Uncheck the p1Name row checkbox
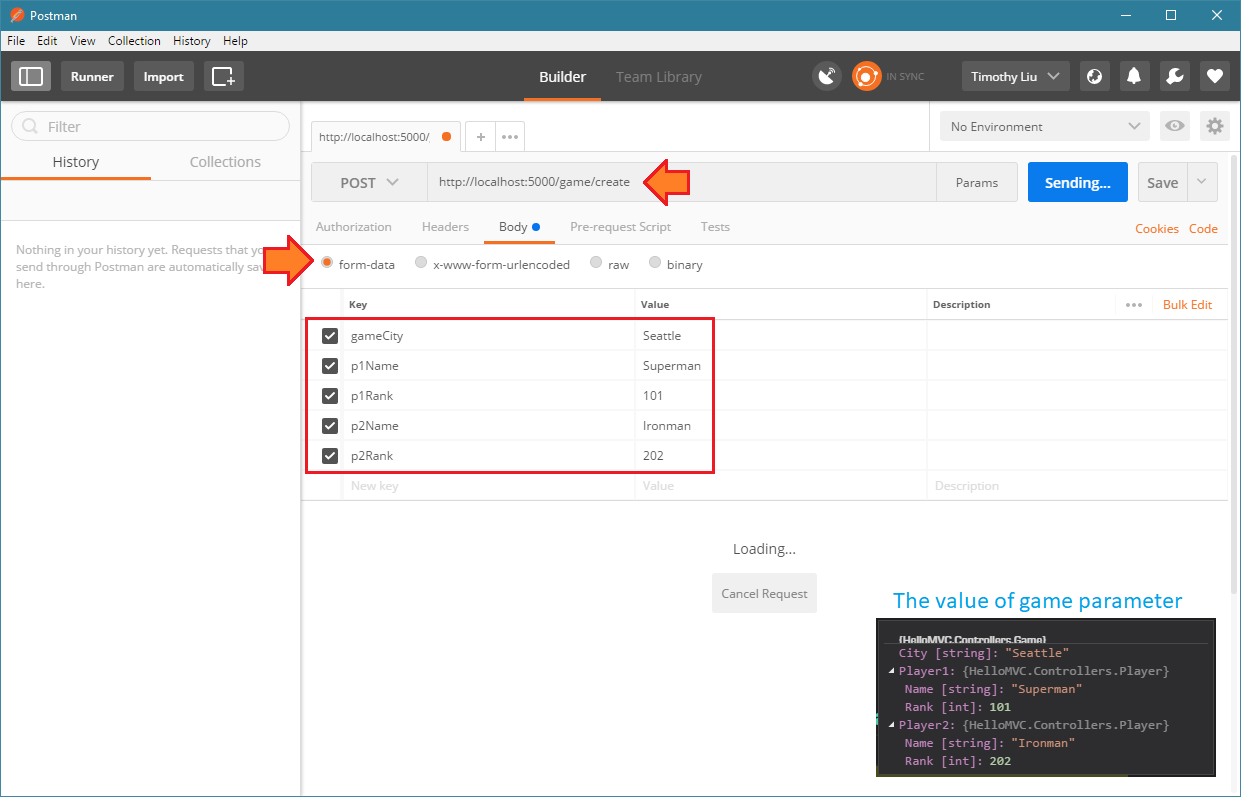Viewport: 1241px width, 797px height. tap(330, 366)
